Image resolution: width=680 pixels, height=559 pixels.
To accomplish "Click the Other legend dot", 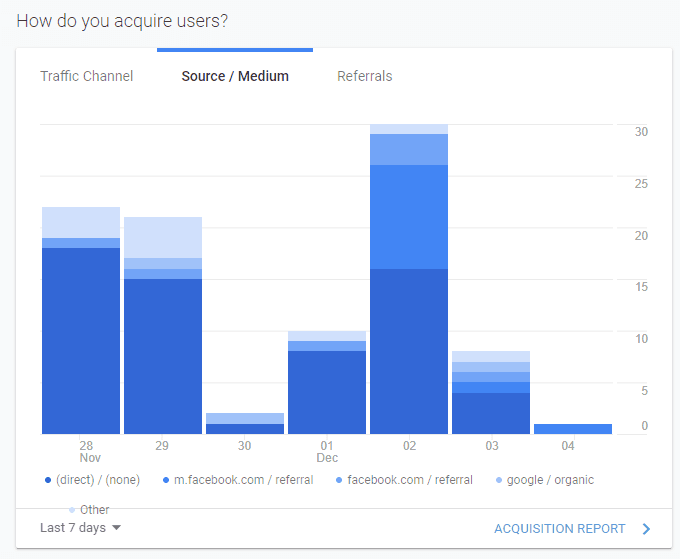I will click(x=72, y=510).
